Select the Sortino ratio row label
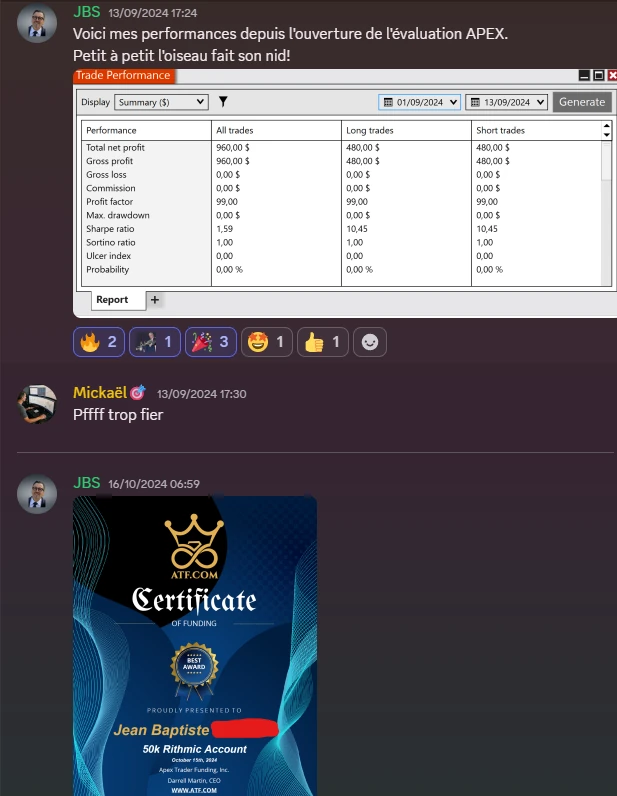Screen dimensions: 617x796 [x=111, y=243]
